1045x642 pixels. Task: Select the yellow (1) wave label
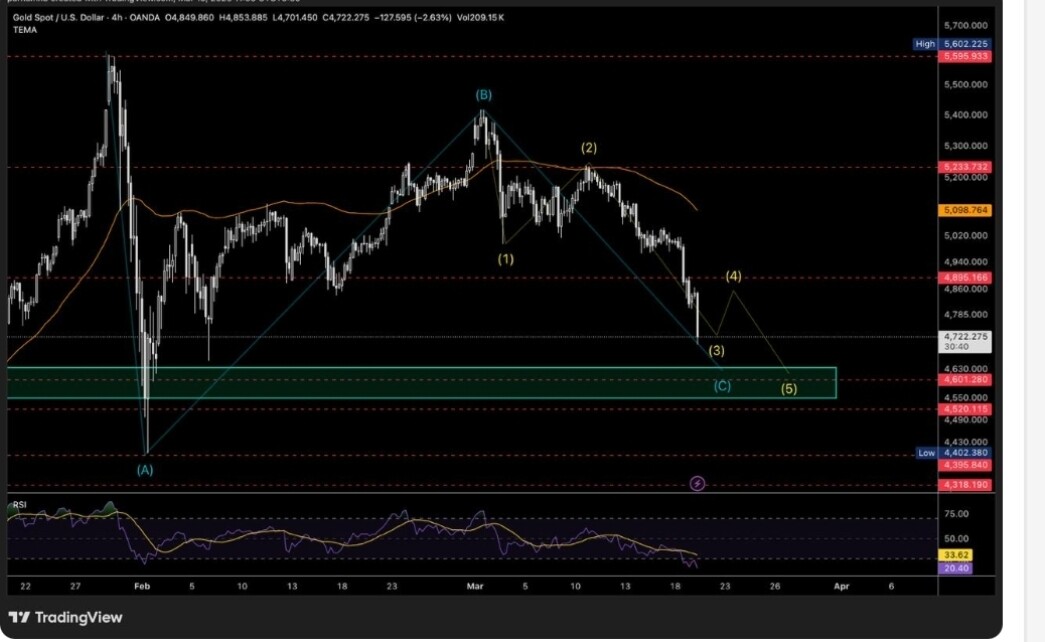(x=505, y=259)
